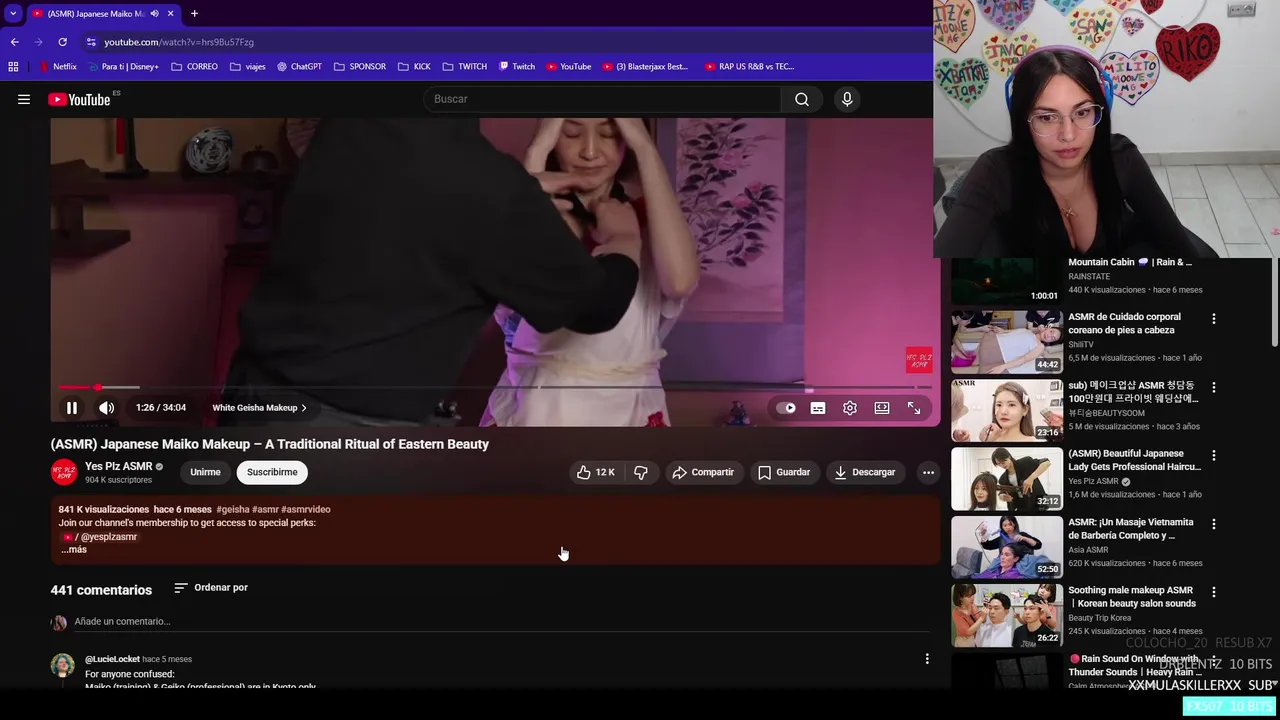Click Suscribirme button
This screenshot has width=1280, height=720.
(272, 472)
